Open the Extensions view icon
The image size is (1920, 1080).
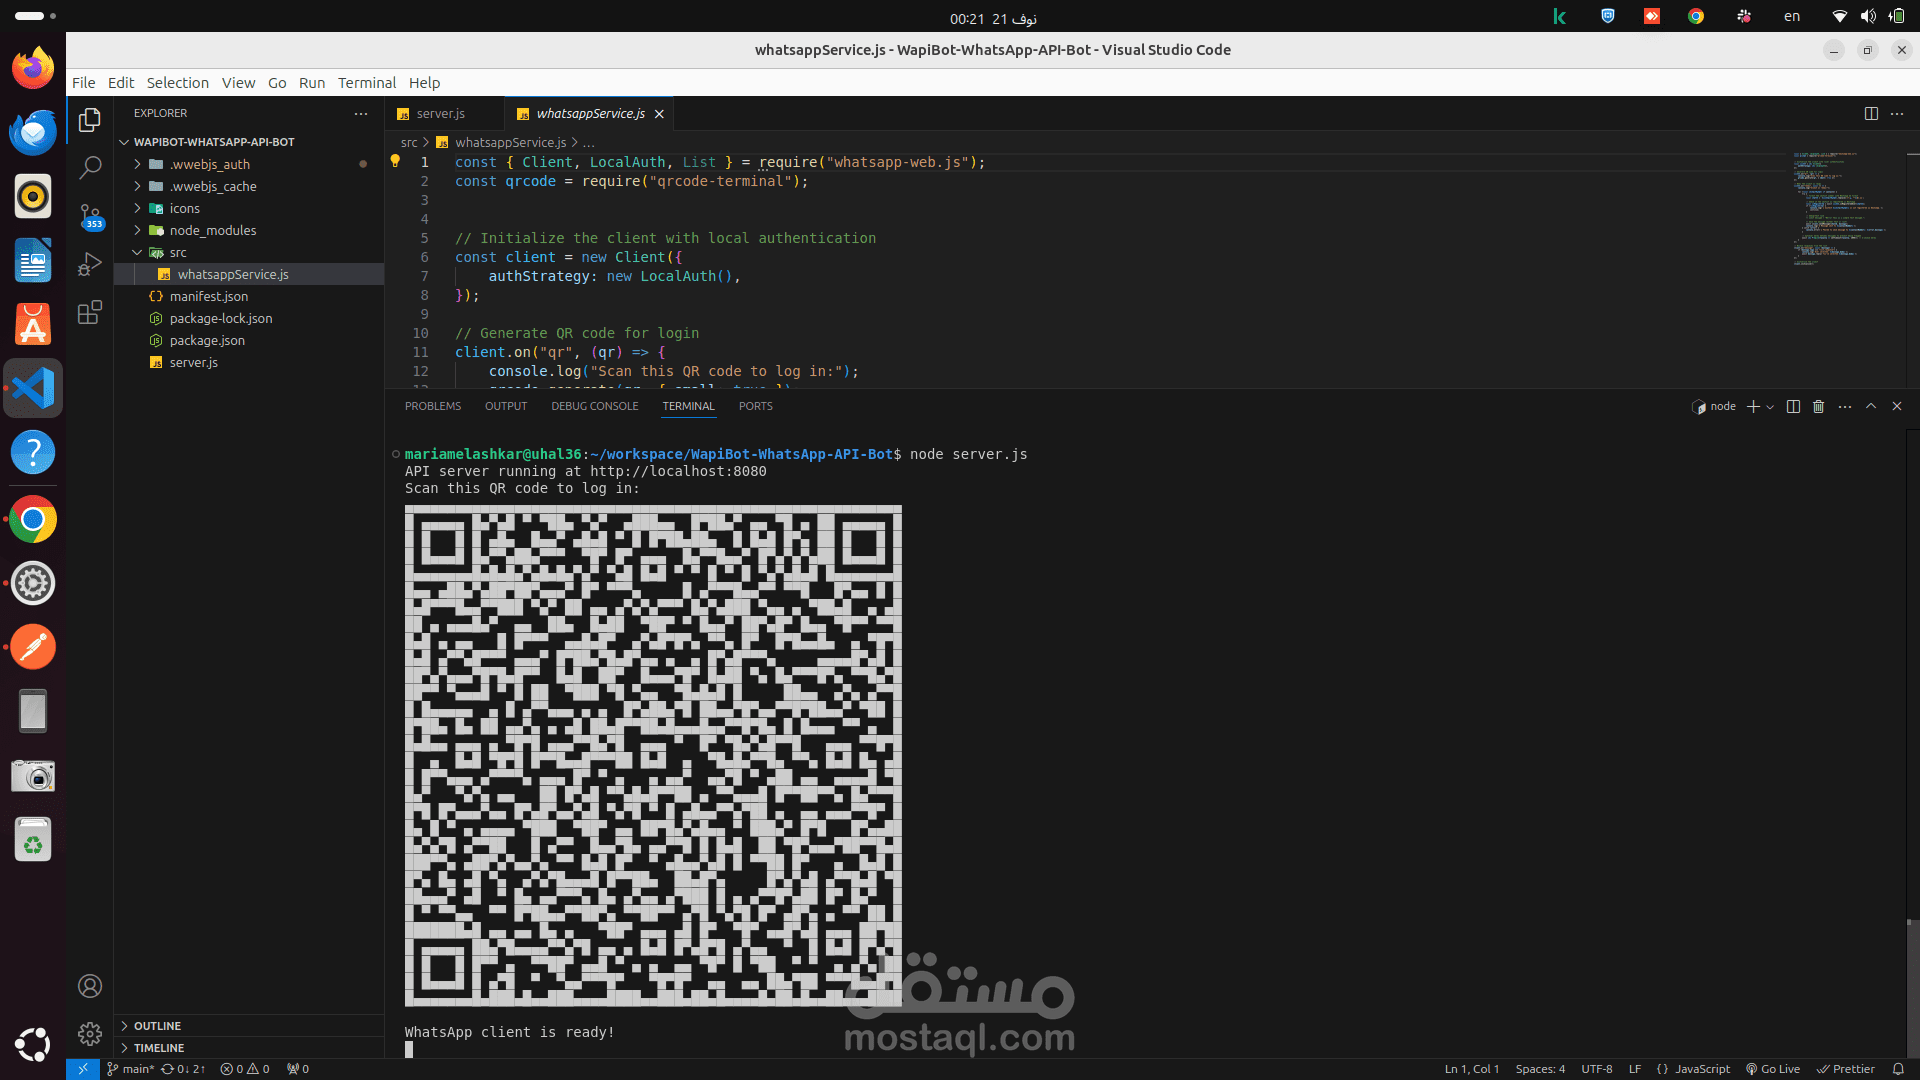[x=90, y=313]
